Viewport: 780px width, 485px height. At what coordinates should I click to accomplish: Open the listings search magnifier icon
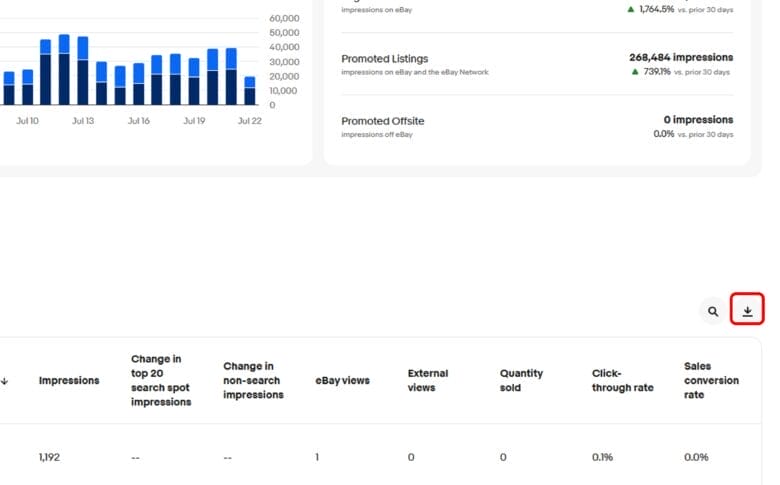tap(713, 311)
